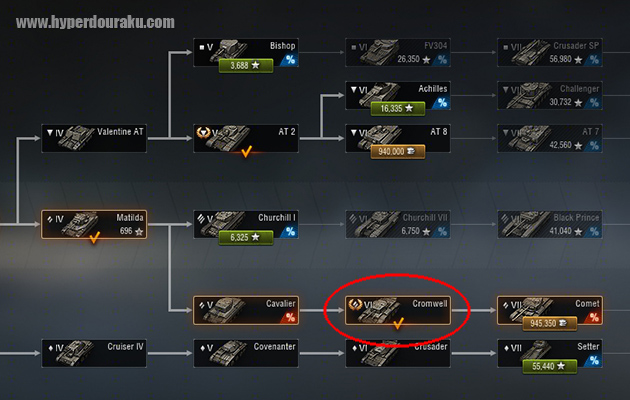Click the Churchill I percent icon
The image size is (630, 400).
coord(290,232)
